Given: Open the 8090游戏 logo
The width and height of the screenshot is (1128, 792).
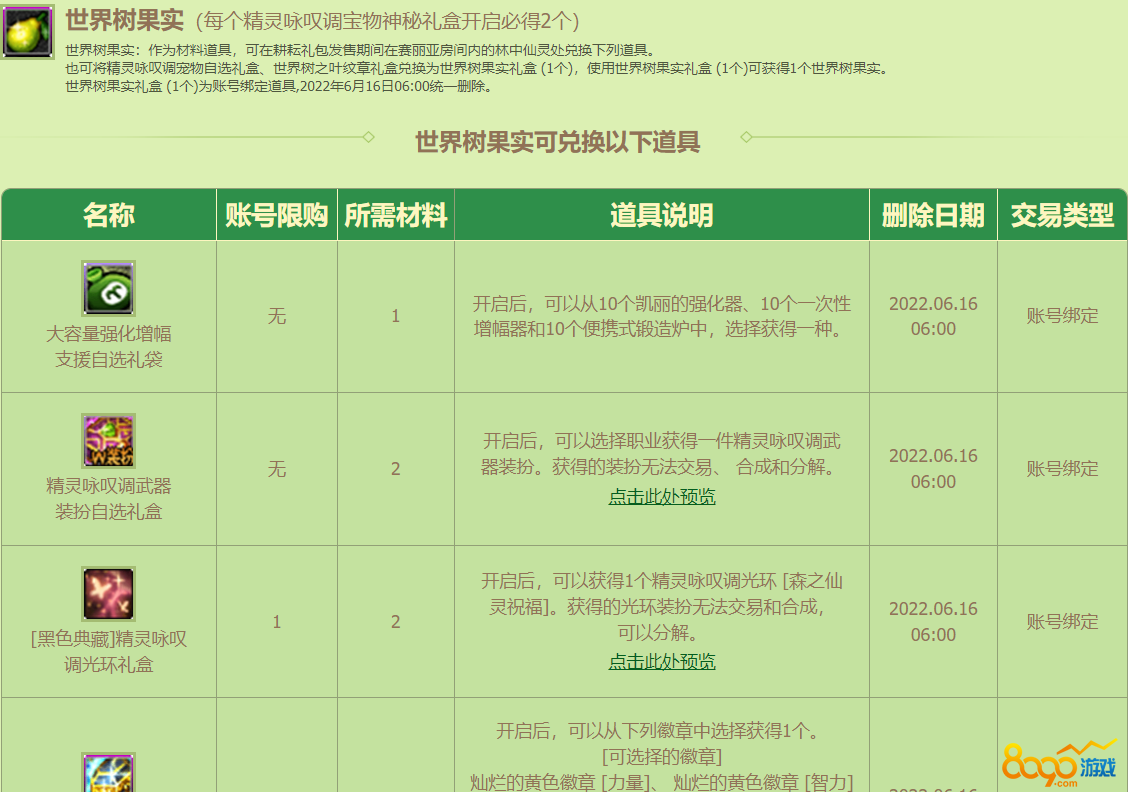Looking at the screenshot, I should [x=1059, y=763].
